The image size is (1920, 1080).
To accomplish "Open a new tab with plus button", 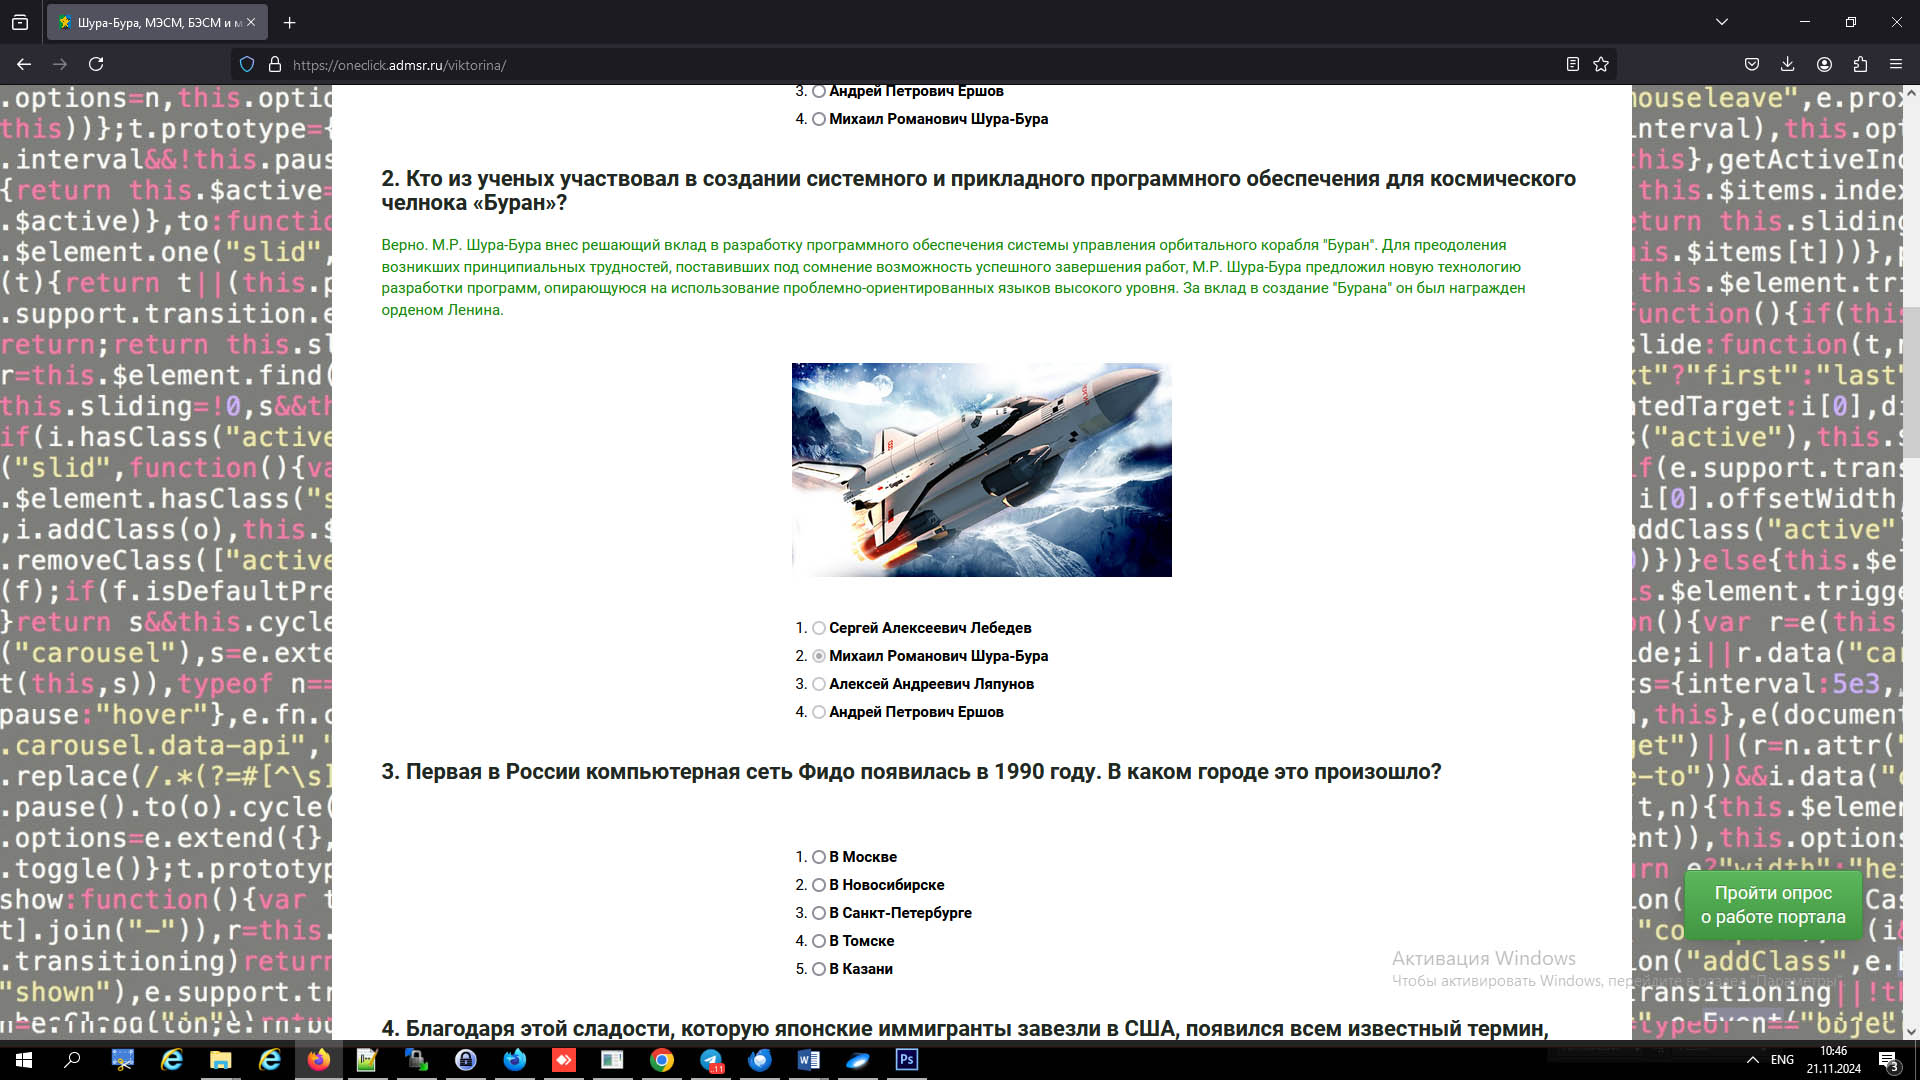I will (x=289, y=22).
